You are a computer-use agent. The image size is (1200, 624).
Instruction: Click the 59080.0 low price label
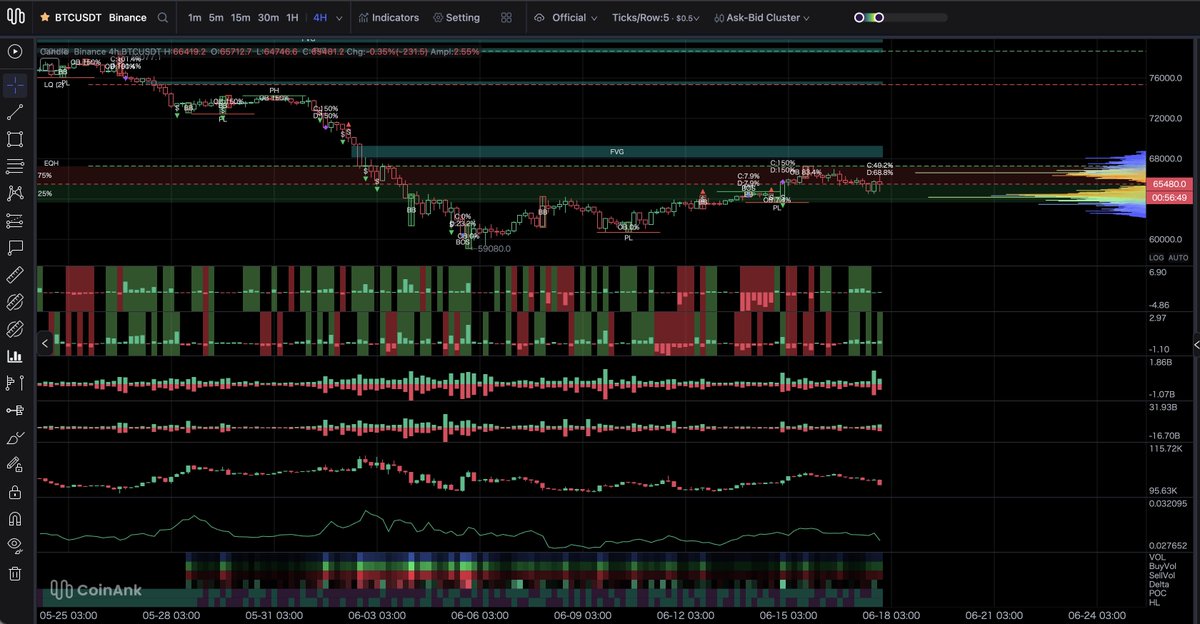pos(495,249)
